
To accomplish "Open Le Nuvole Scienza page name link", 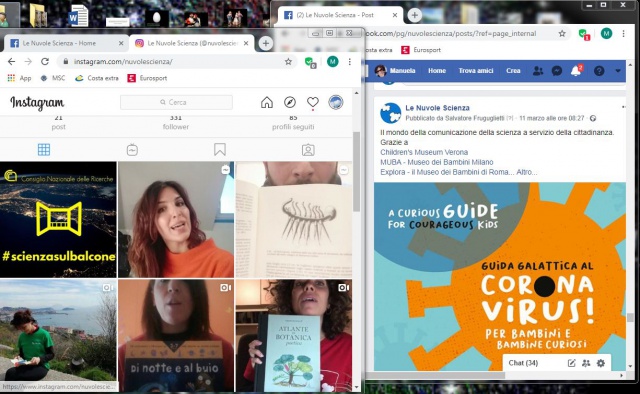I will (x=437, y=108).
